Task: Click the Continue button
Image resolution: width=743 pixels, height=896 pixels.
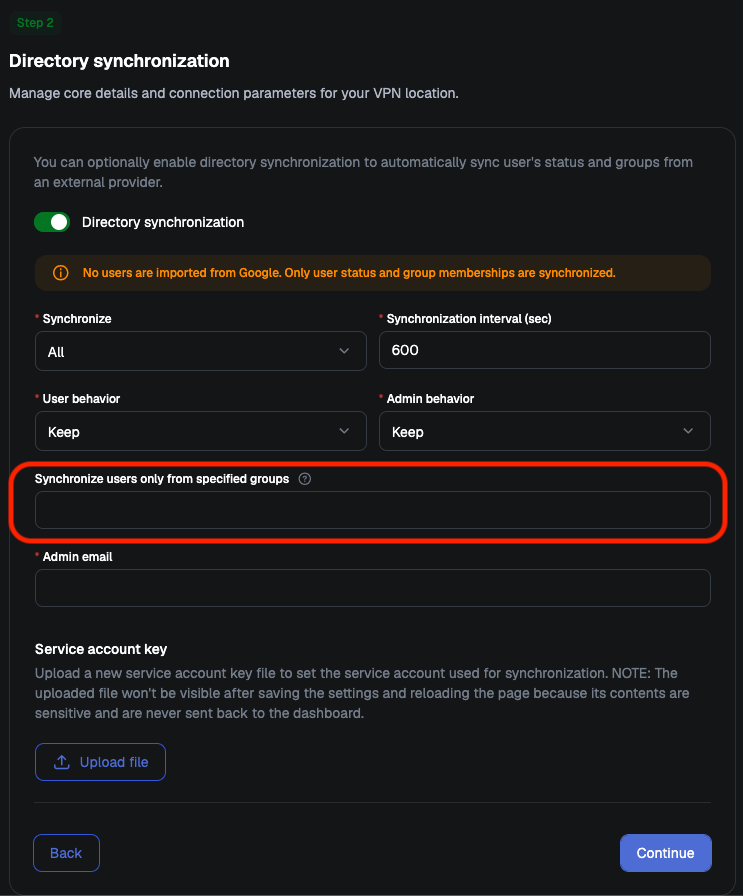Action: (x=666, y=853)
